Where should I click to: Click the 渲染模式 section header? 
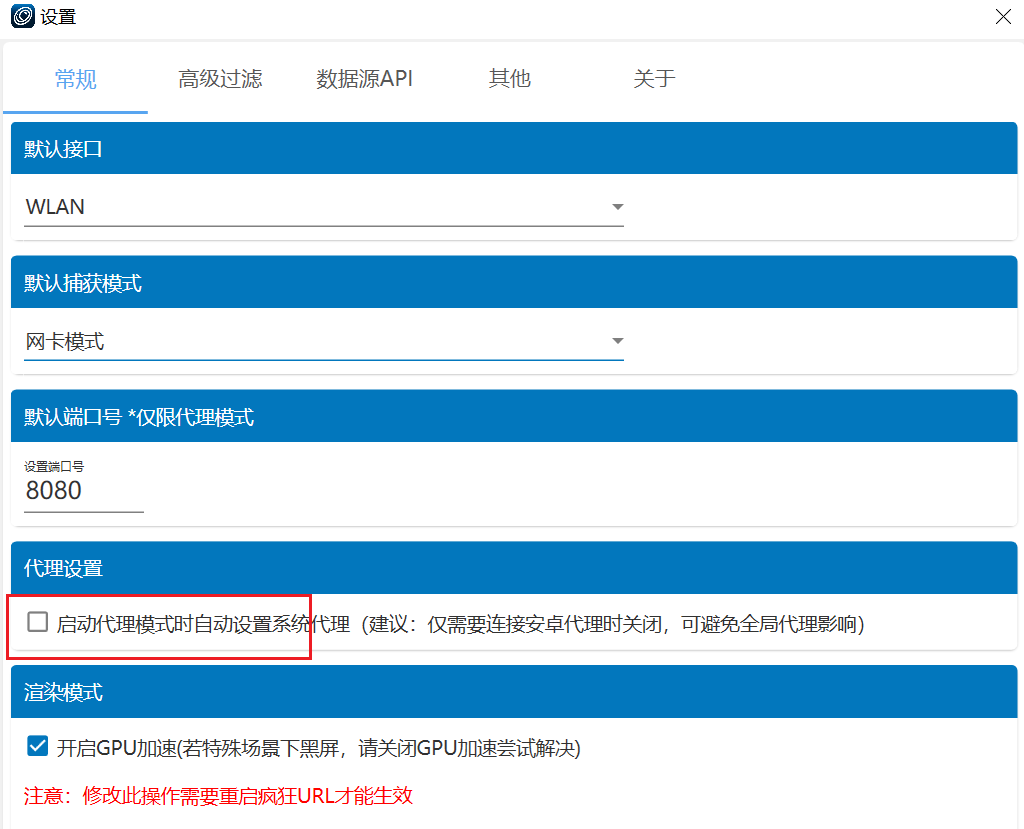[64, 692]
